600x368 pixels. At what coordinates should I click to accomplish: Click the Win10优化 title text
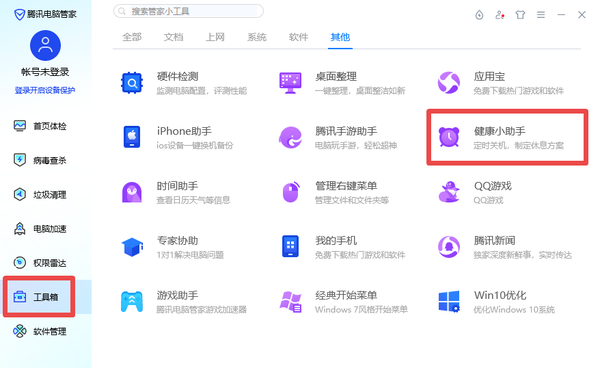pyautogui.click(x=500, y=295)
